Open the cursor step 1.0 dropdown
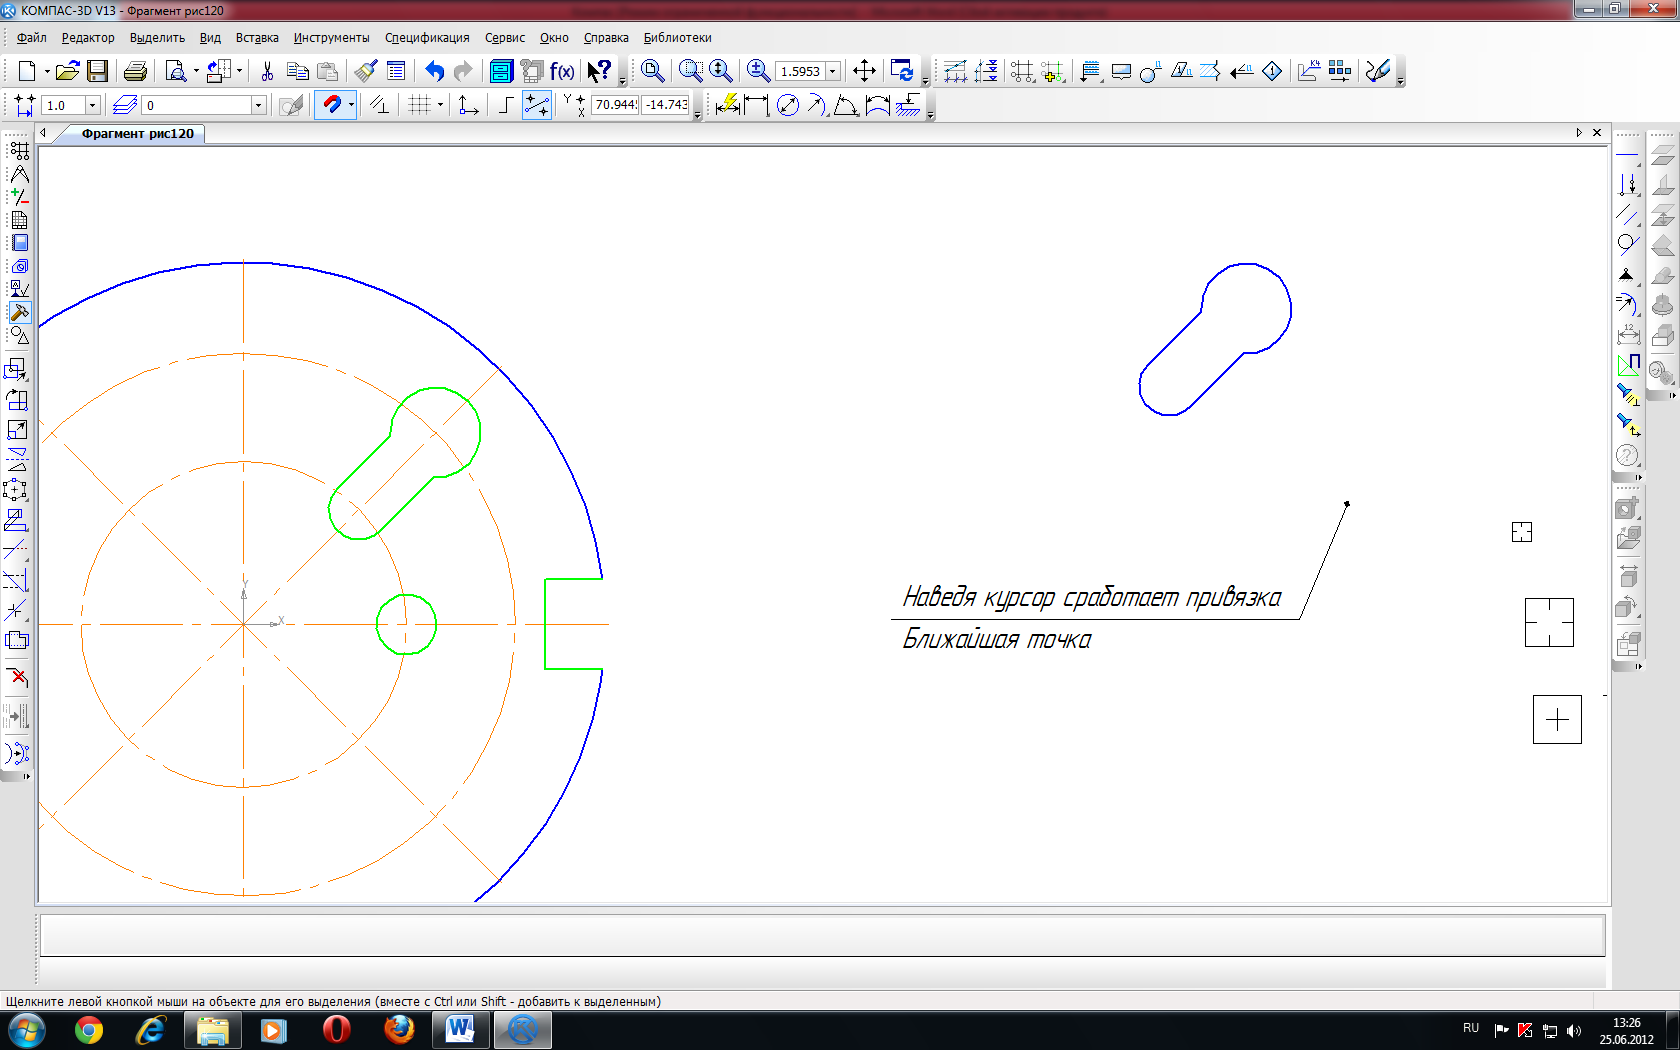 coord(93,105)
